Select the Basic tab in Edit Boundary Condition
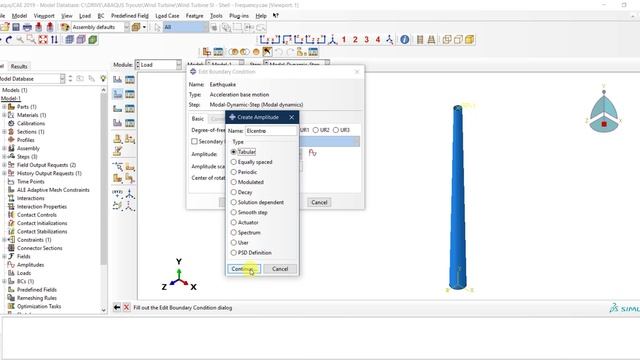This screenshot has height=360, width=640. pyautogui.click(x=198, y=119)
